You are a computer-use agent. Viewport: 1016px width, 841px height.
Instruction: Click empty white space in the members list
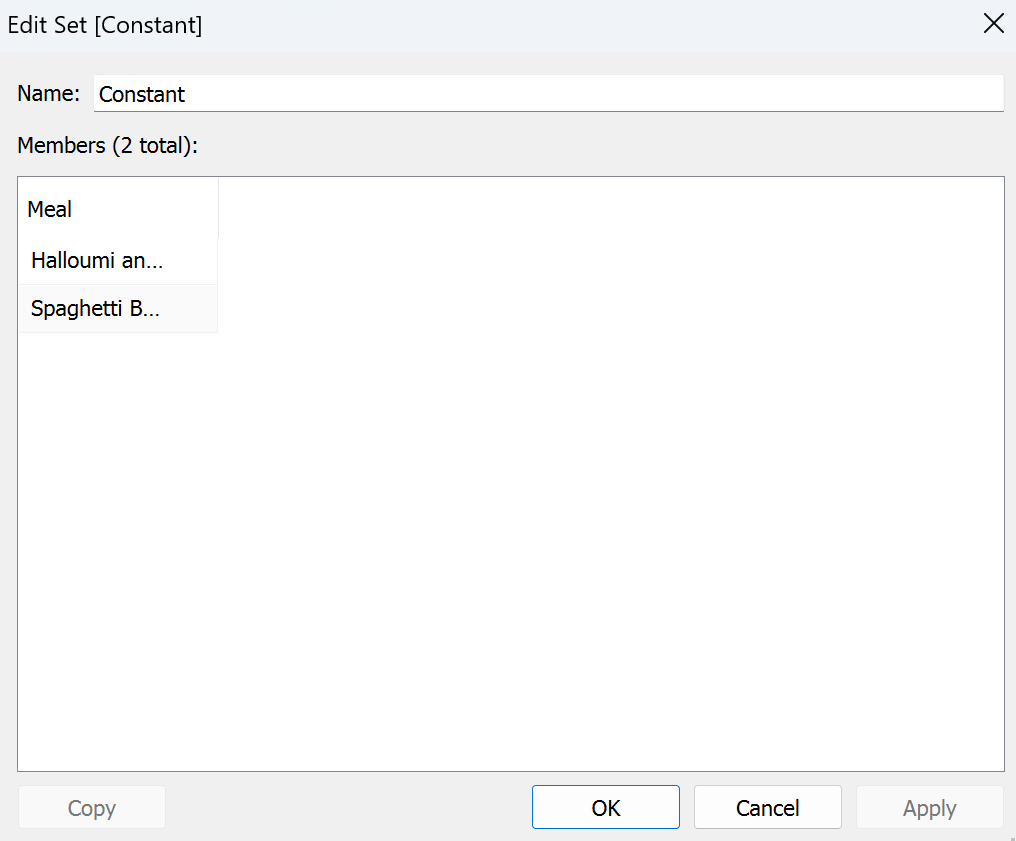coord(600,500)
